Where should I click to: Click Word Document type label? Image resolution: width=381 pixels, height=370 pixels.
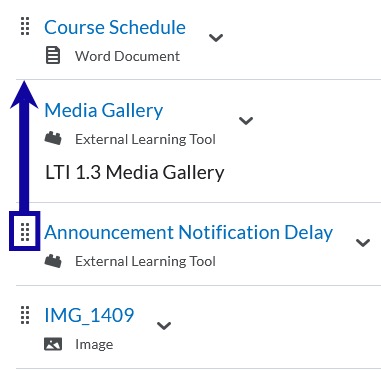click(x=127, y=56)
